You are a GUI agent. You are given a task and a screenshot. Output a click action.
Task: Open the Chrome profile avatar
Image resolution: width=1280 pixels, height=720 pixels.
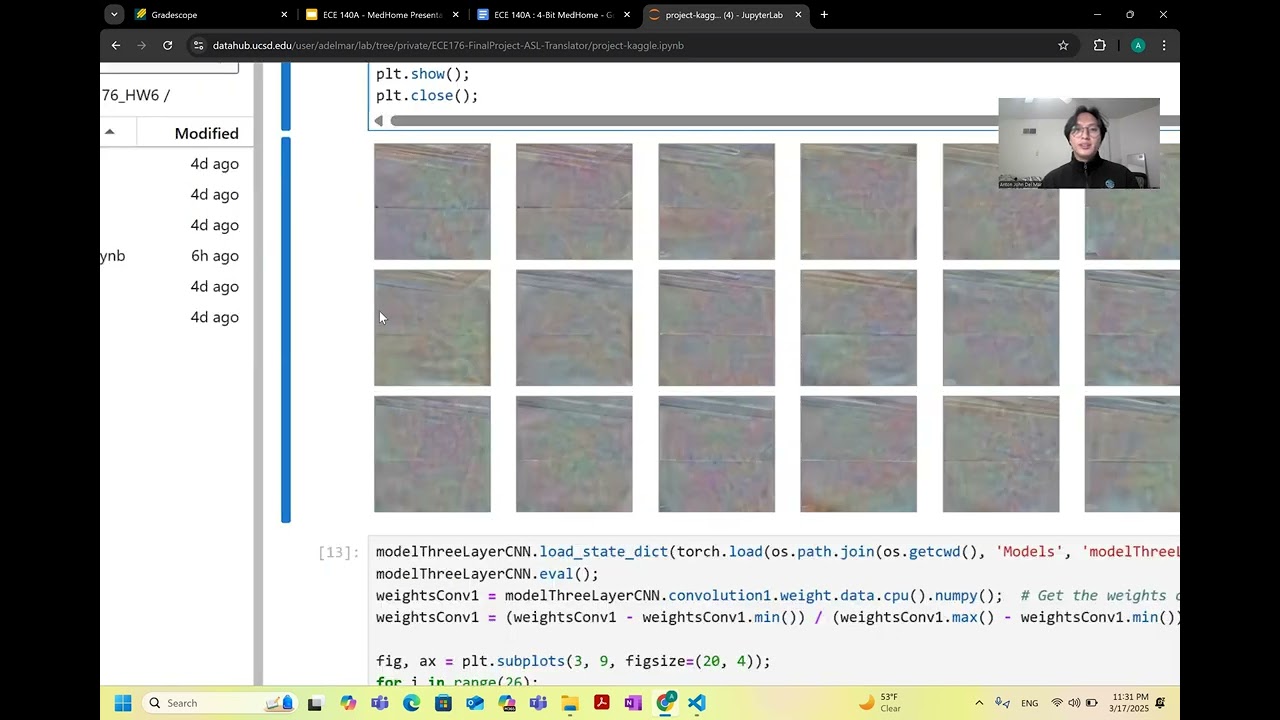click(1138, 45)
